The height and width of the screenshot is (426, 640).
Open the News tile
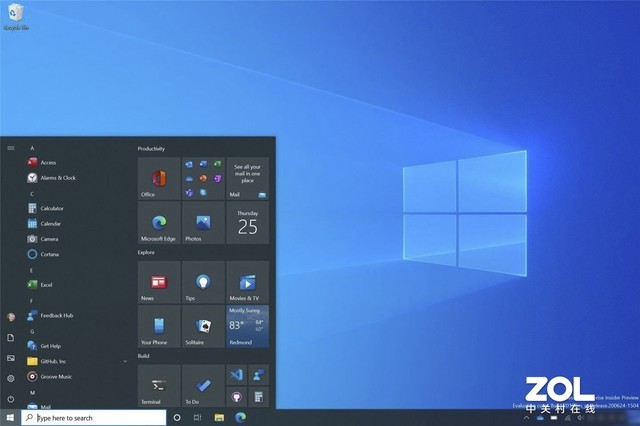(159, 282)
